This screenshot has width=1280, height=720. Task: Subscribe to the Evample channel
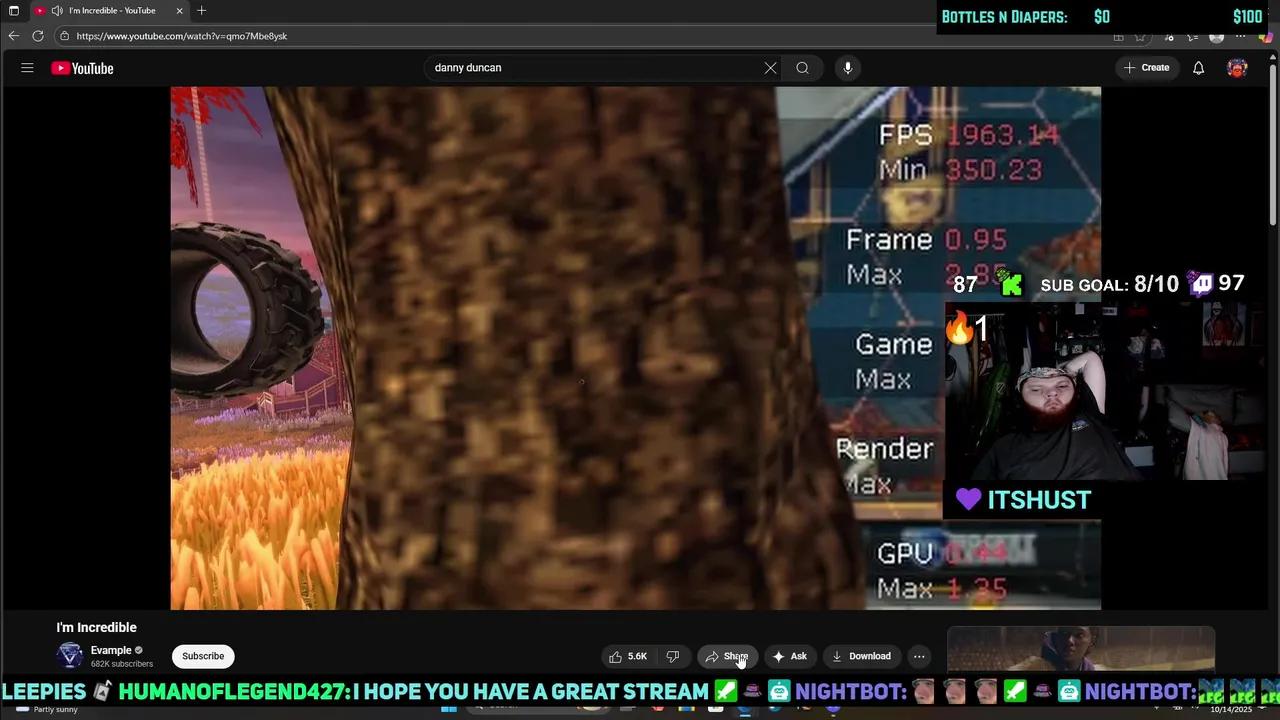pos(203,656)
